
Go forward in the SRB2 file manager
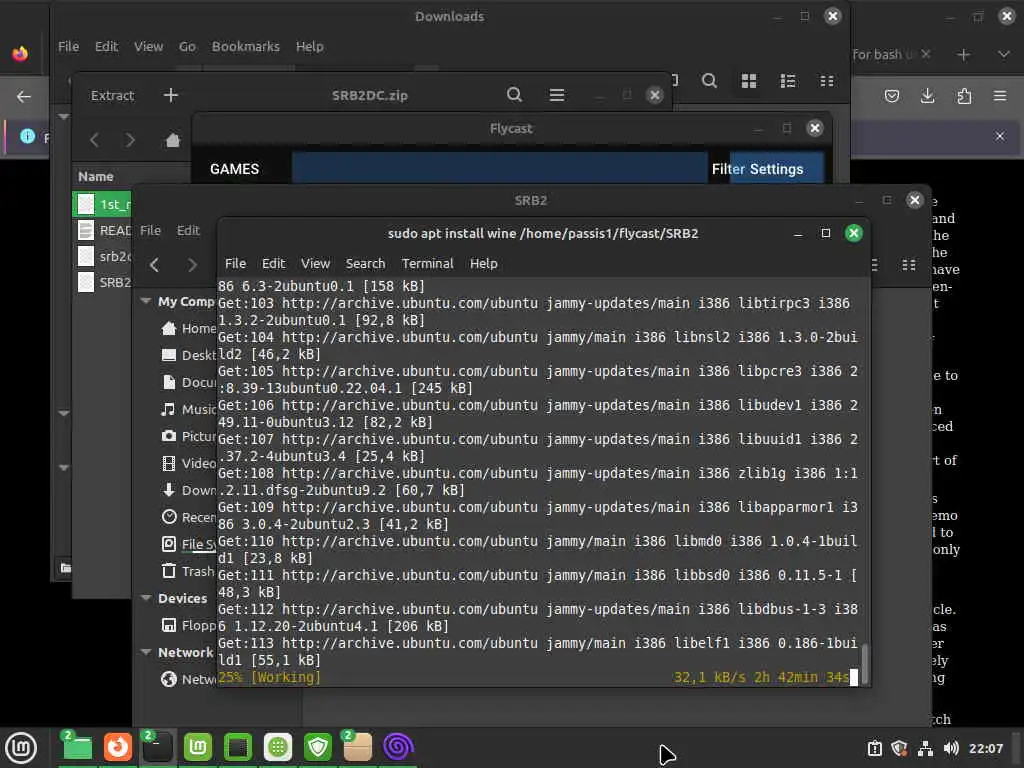coord(192,264)
